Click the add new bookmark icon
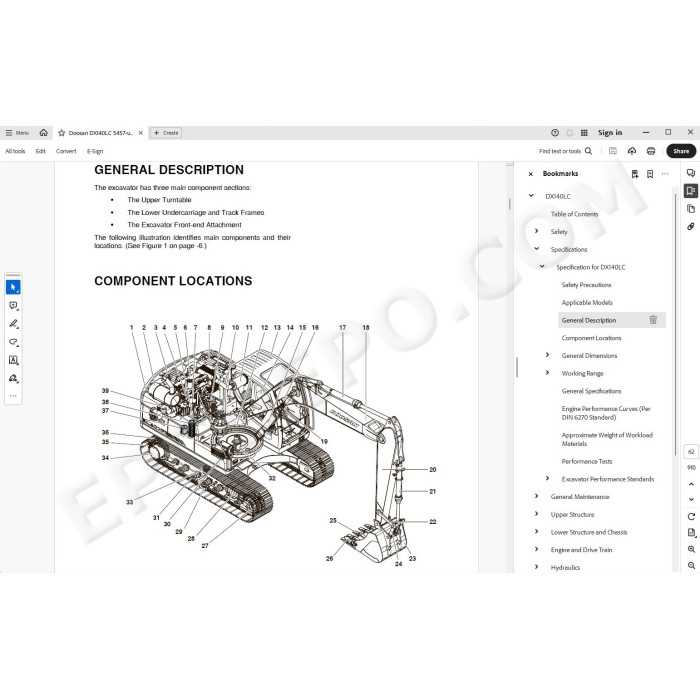 pyautogui.click(x=650, y=174)
